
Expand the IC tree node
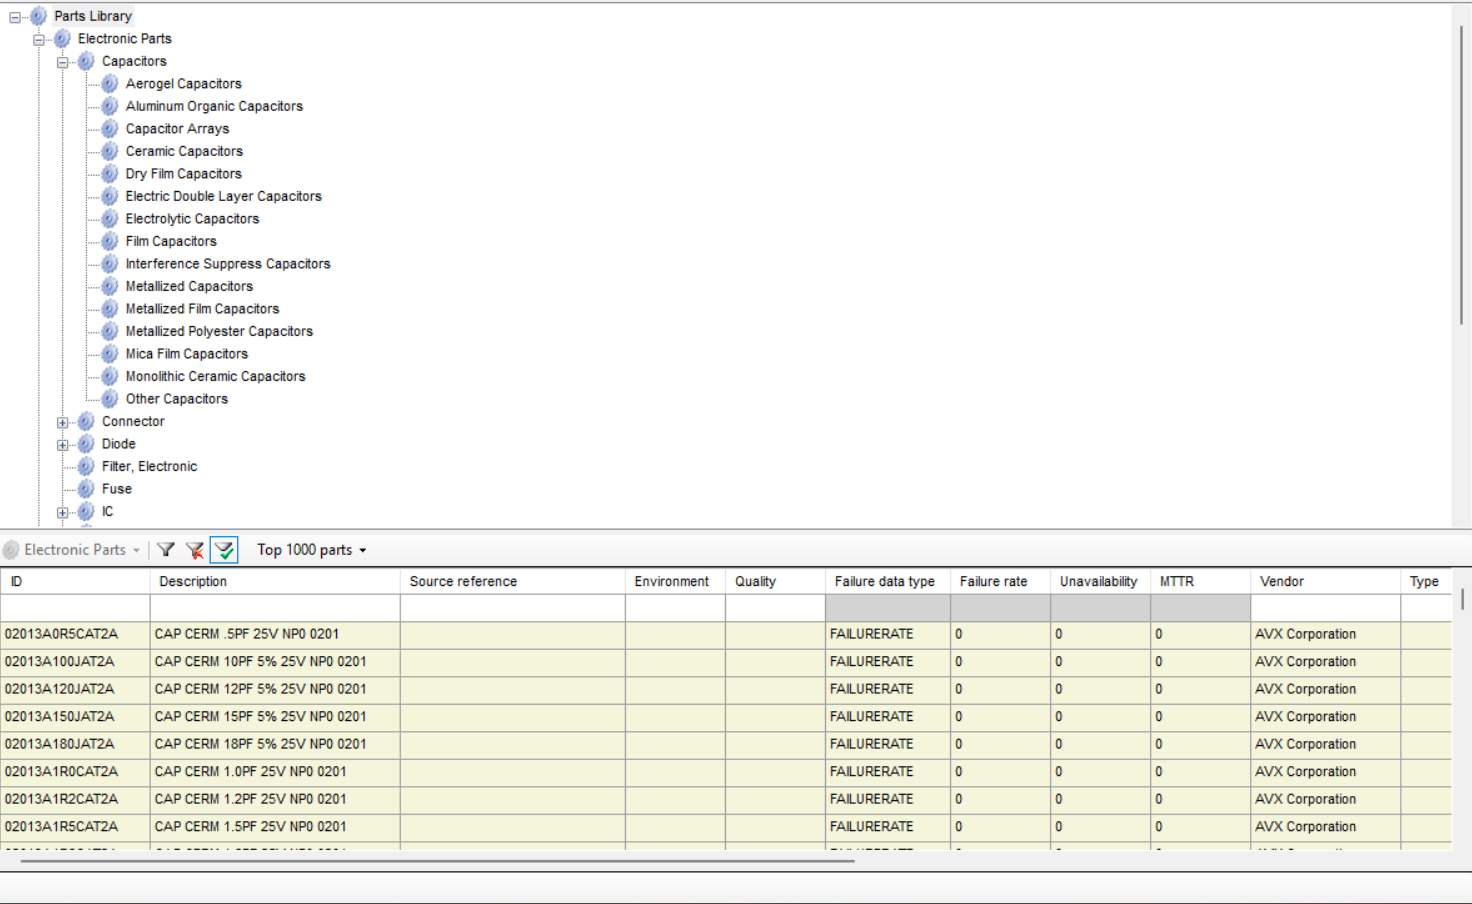click(x=62, y=512)
